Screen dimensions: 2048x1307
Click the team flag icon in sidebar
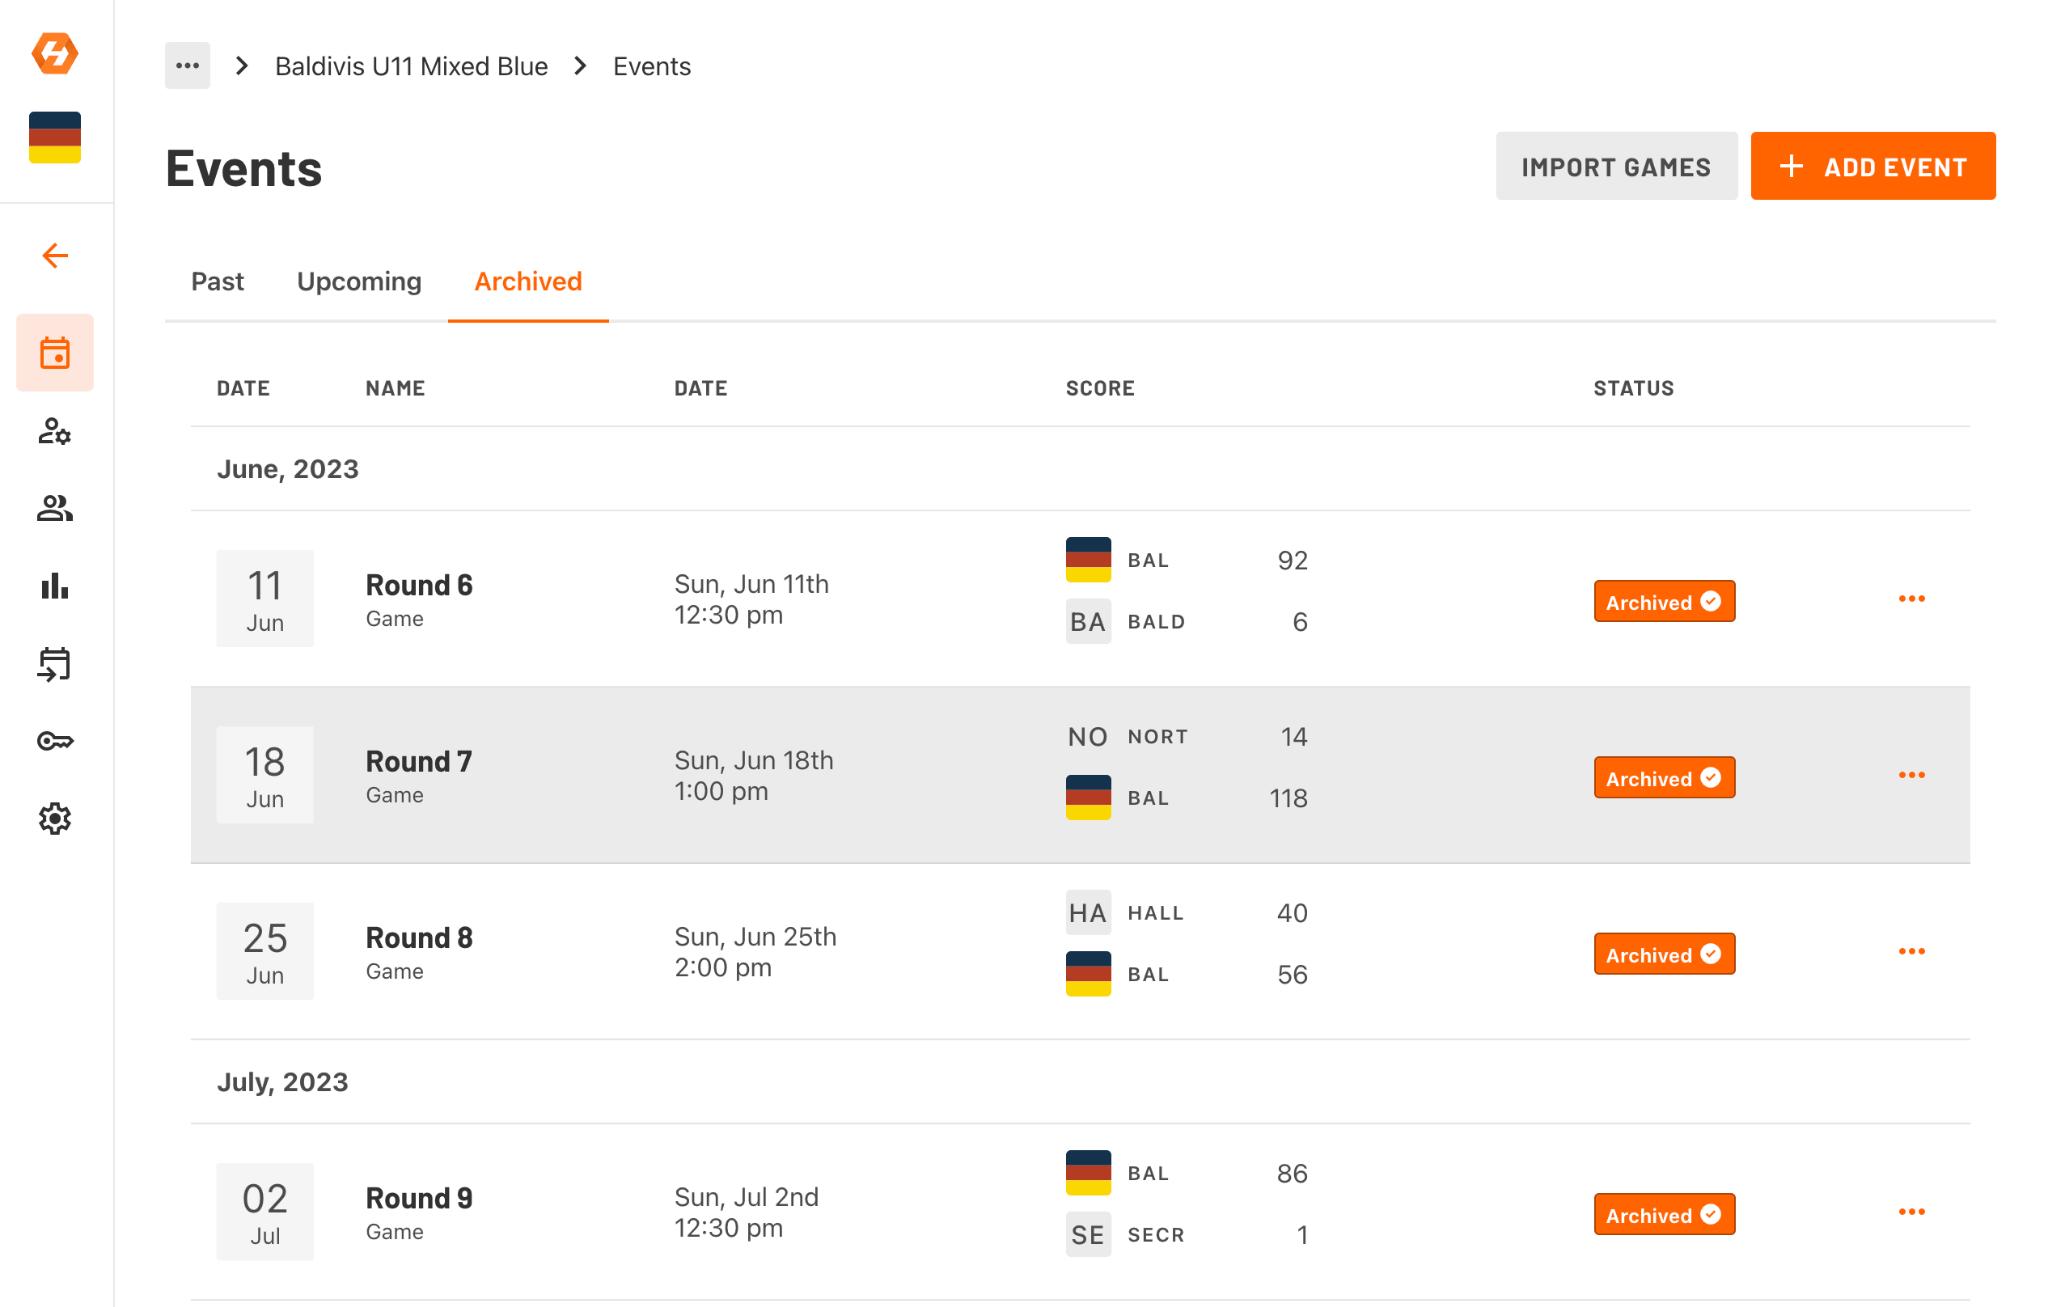(x=55, y=137)
